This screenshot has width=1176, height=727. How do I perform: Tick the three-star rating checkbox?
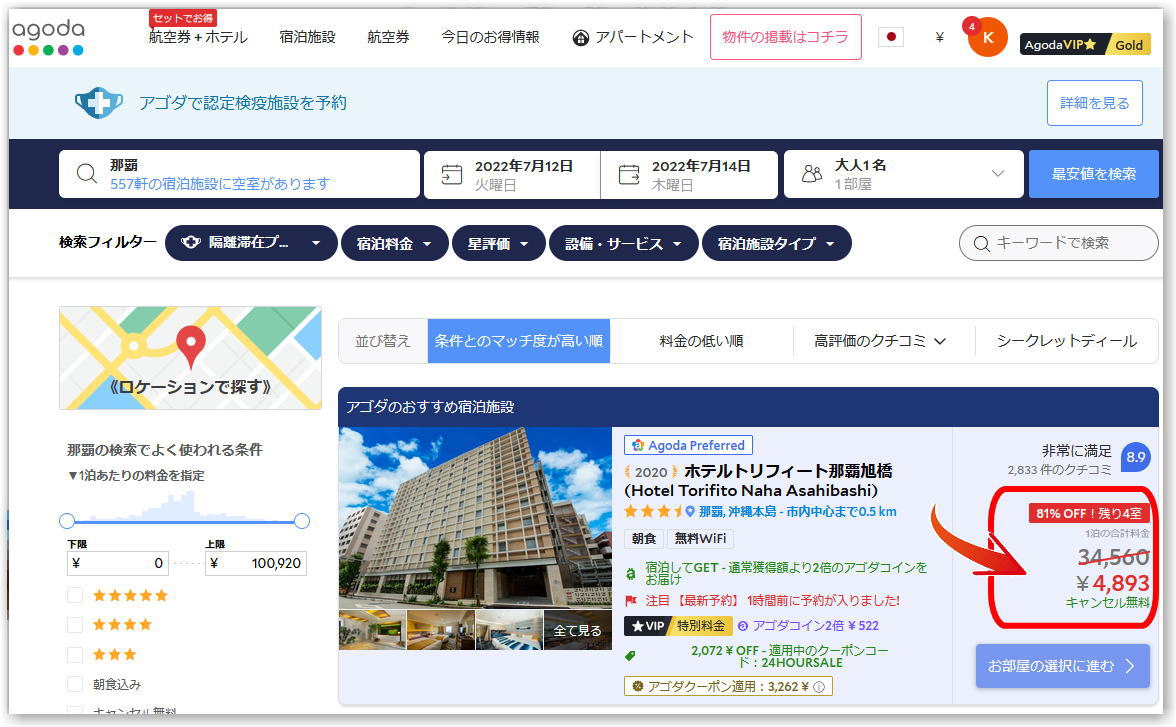[75, 654]
